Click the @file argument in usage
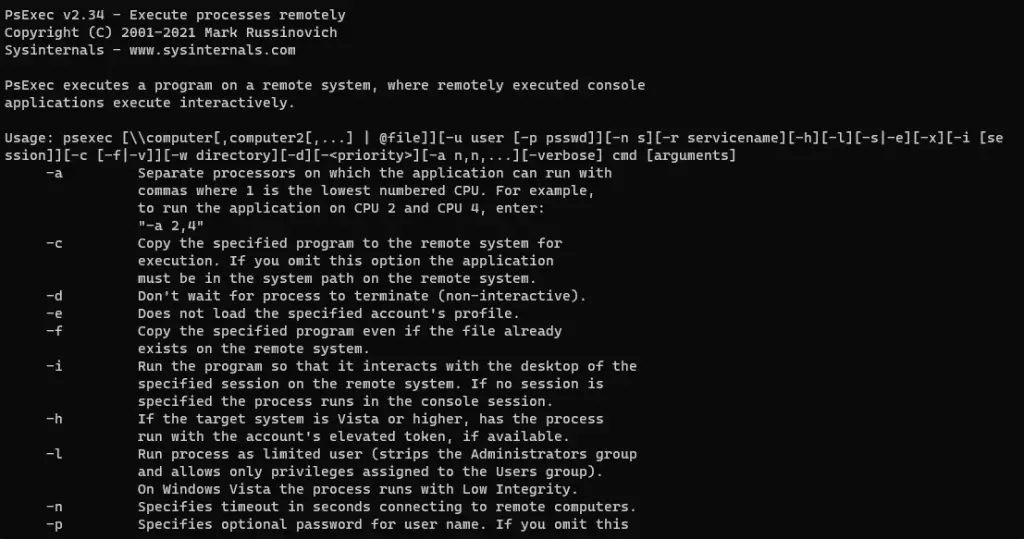1024x539 pixels. coord(400,138)
